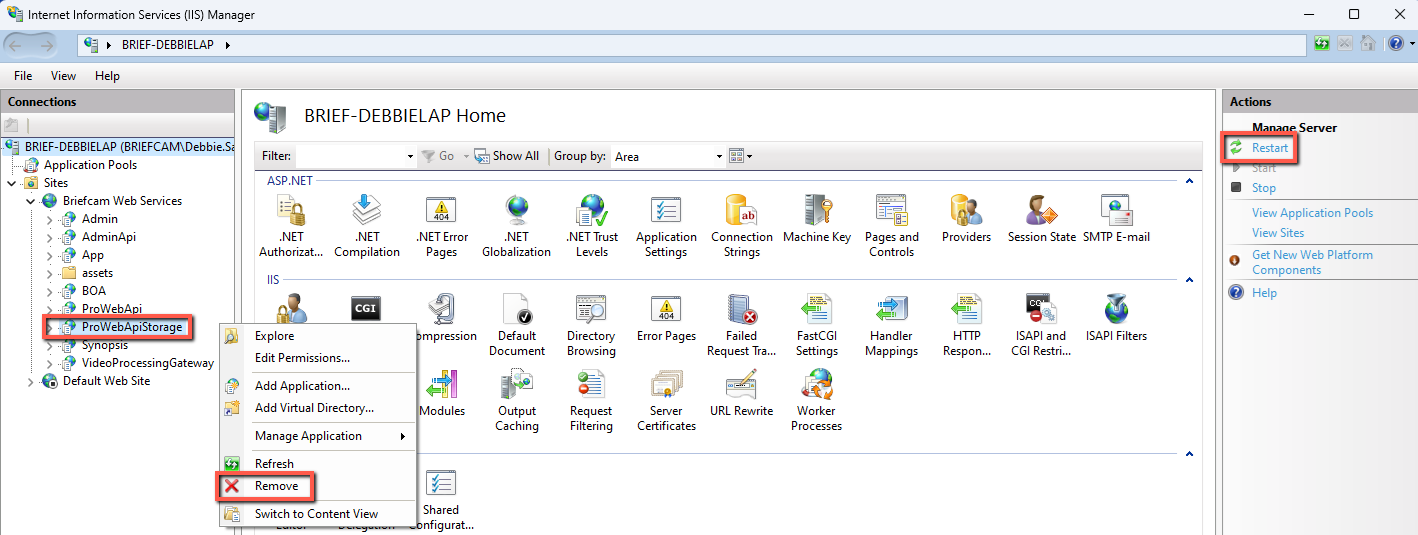The width and height of the screenshot is (1418, 535).
Task: Stop the server from Actions pane
Action: pyautogui.click(x=1263, y=188)
